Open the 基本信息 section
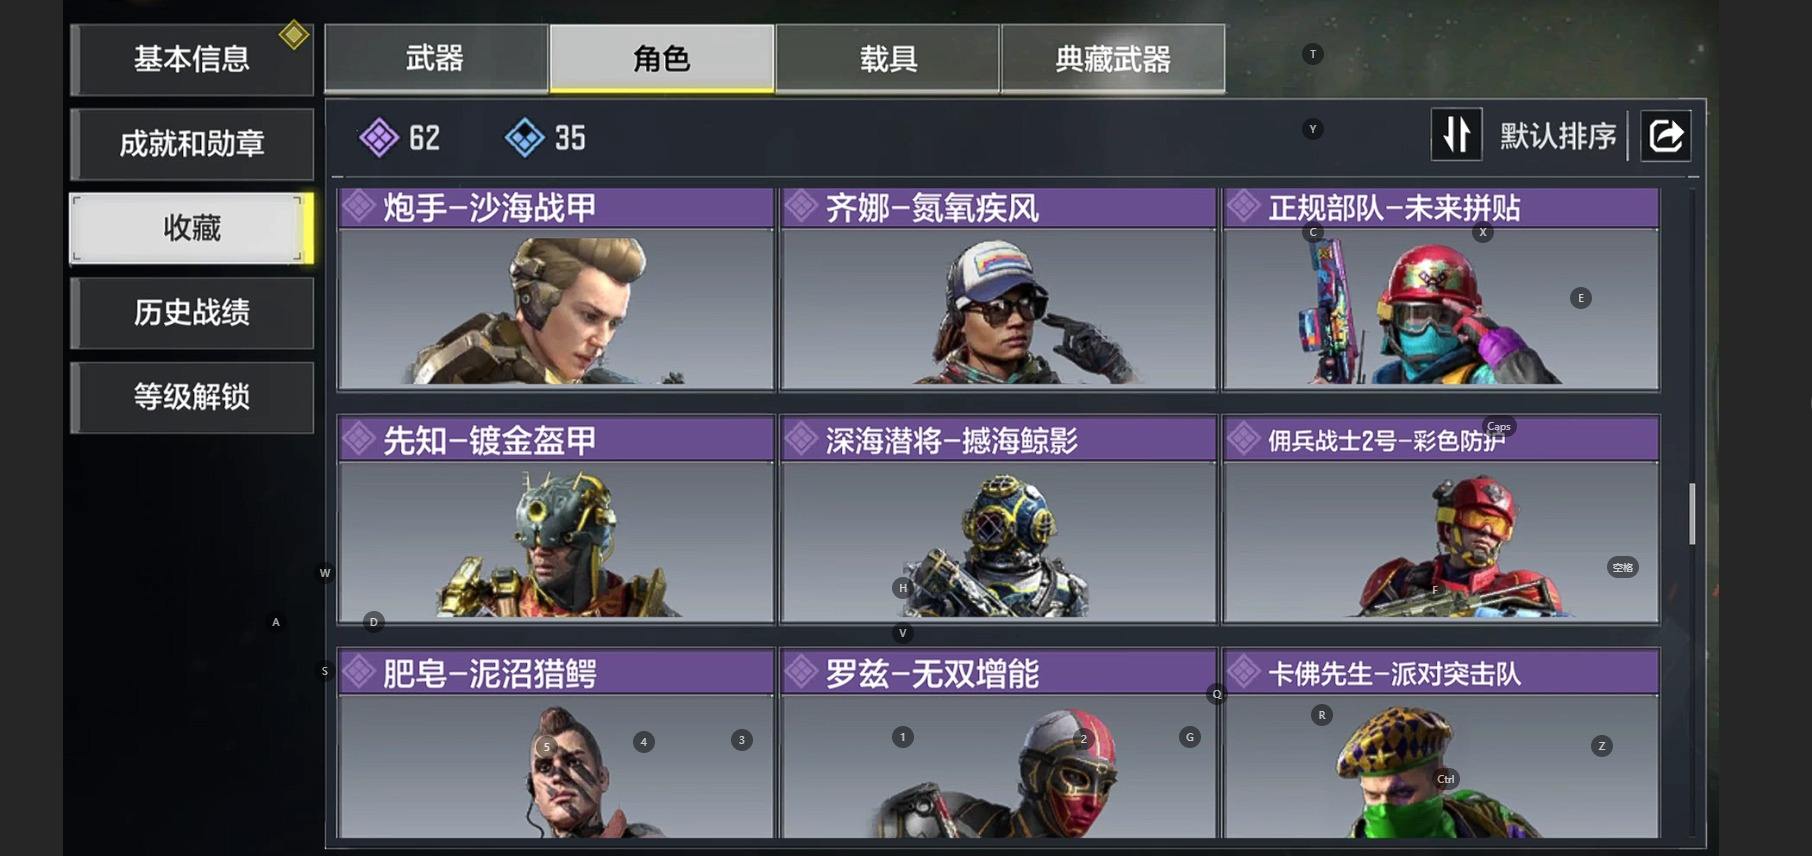The height and width of the screenshot is (856, 1812). pyautogui.click(x=192, y=59)
